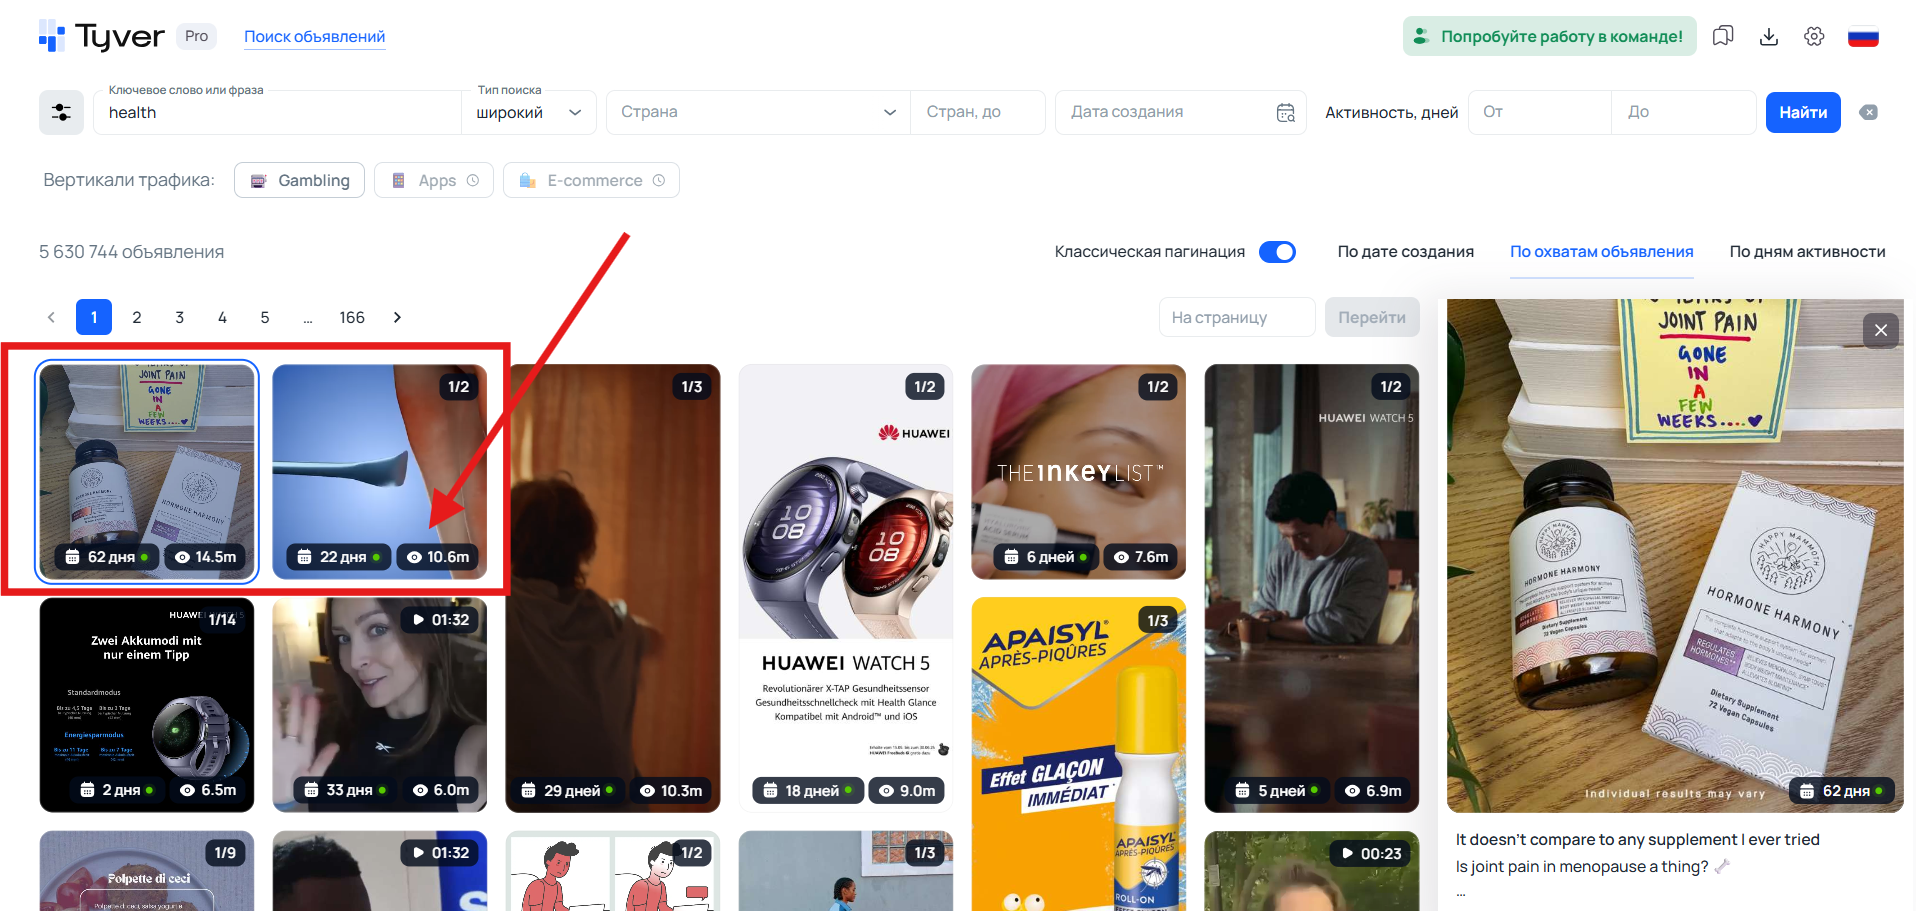Viewport: 1916px width, 911px height.
Task: Sort by По дням активности tab
Action: click(1807, 252)
